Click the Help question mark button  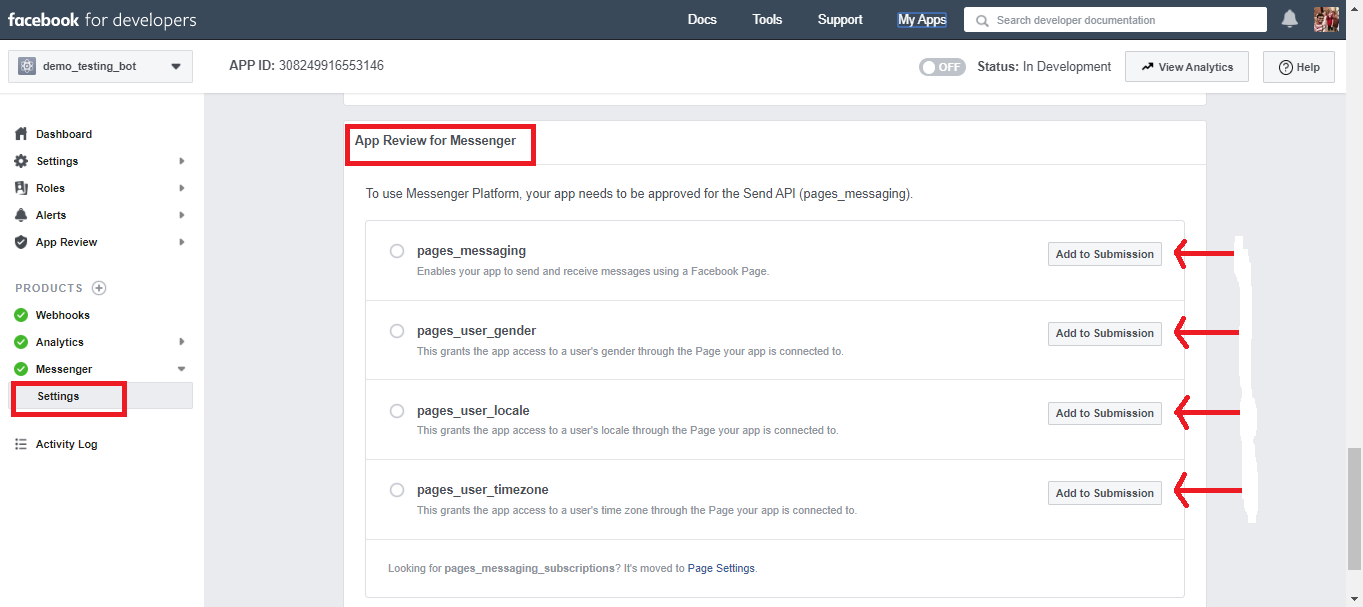pyautogui.click(x=1298, y=66)
